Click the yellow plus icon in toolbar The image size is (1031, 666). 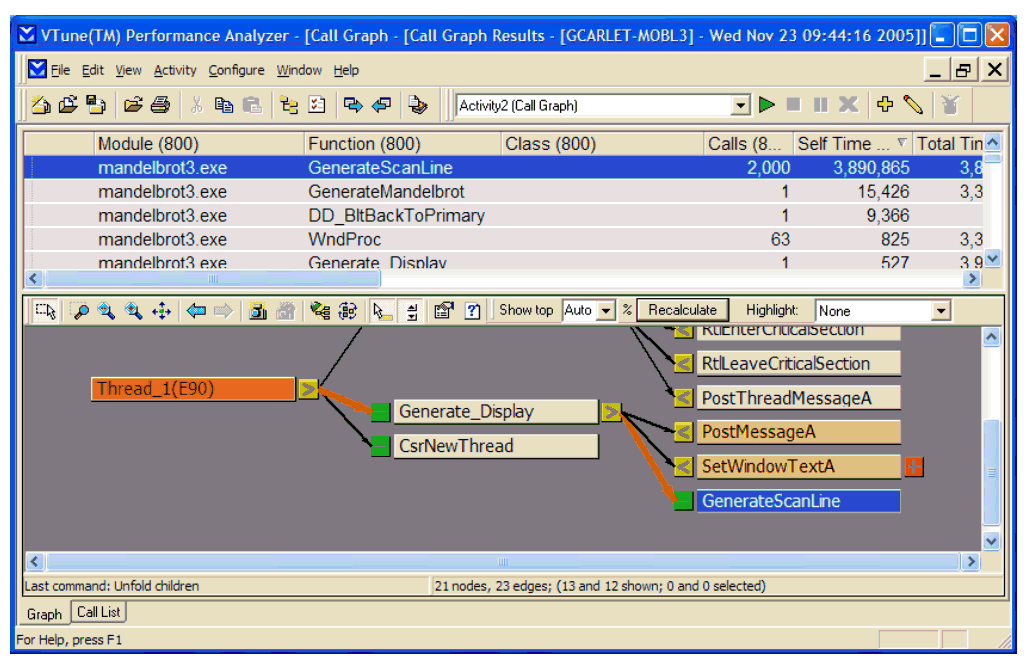[884, 104]
